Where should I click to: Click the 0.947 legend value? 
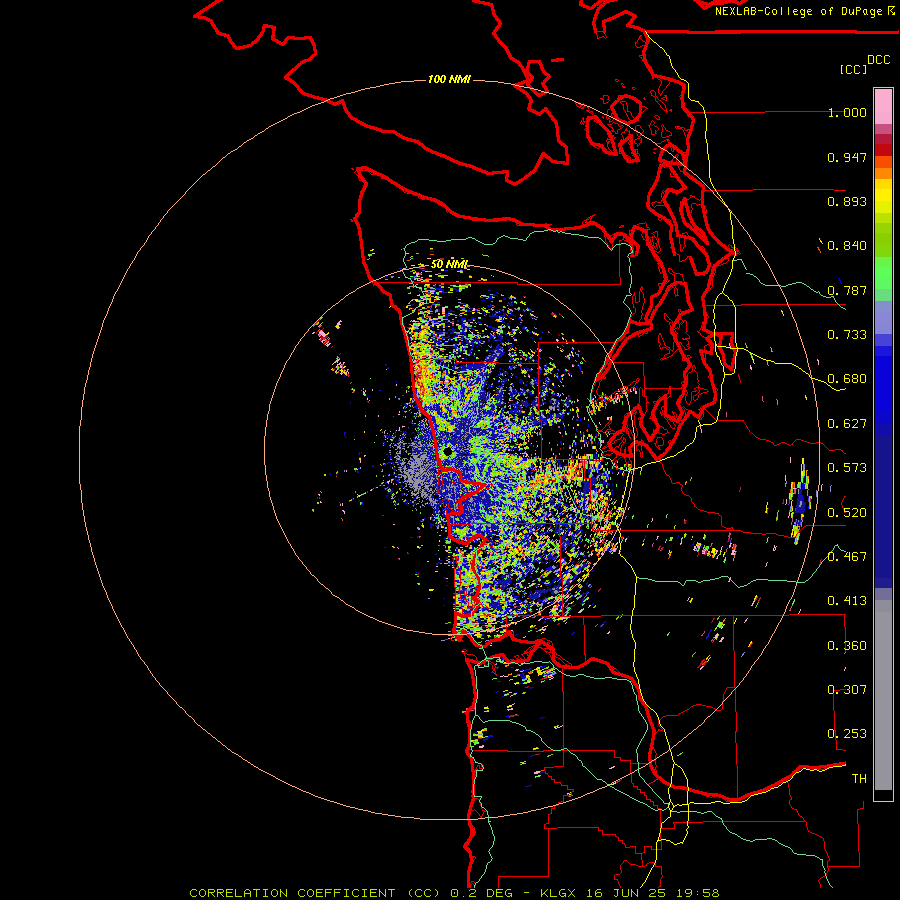coord(847,157)
